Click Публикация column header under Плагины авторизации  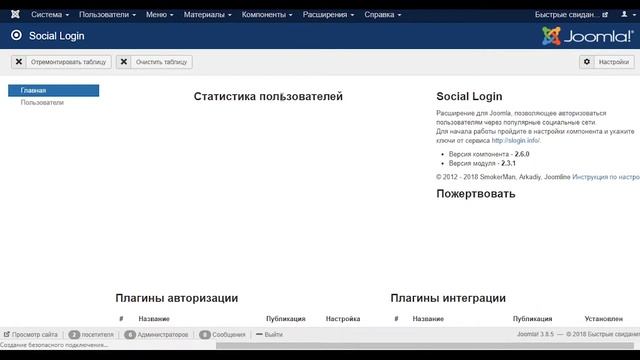pos(286,319)
